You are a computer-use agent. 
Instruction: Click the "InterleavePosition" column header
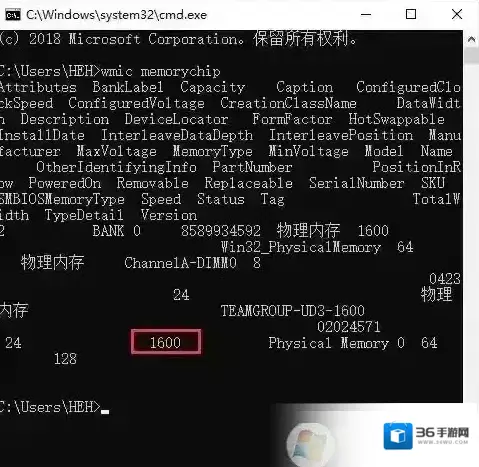click(341, 135)
